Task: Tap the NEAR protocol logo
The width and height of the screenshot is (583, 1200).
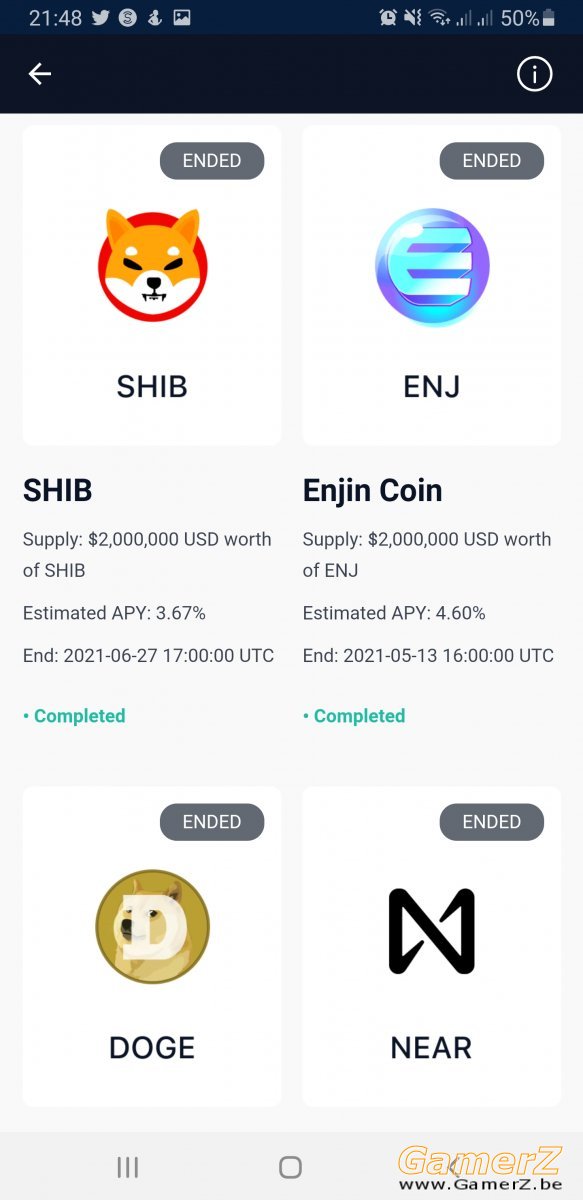Action: coord(432,931)
